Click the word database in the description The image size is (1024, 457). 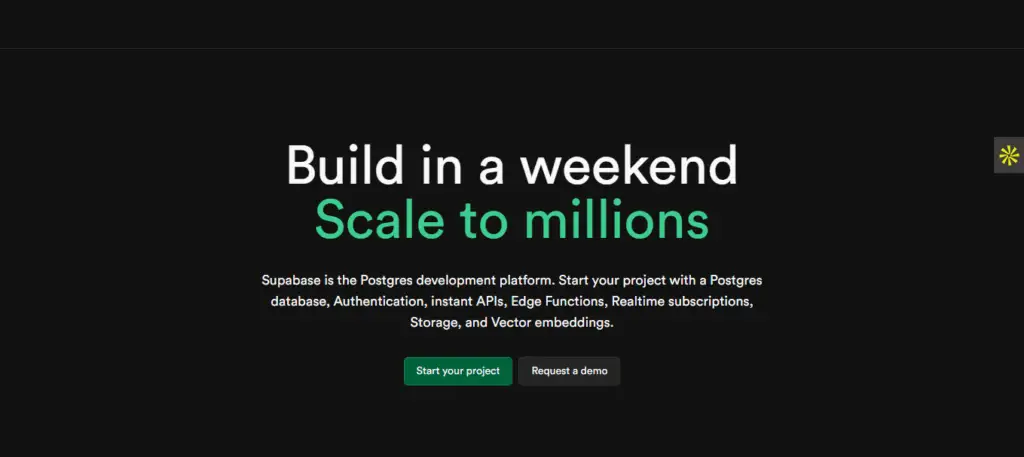click(x=298, y=301)
